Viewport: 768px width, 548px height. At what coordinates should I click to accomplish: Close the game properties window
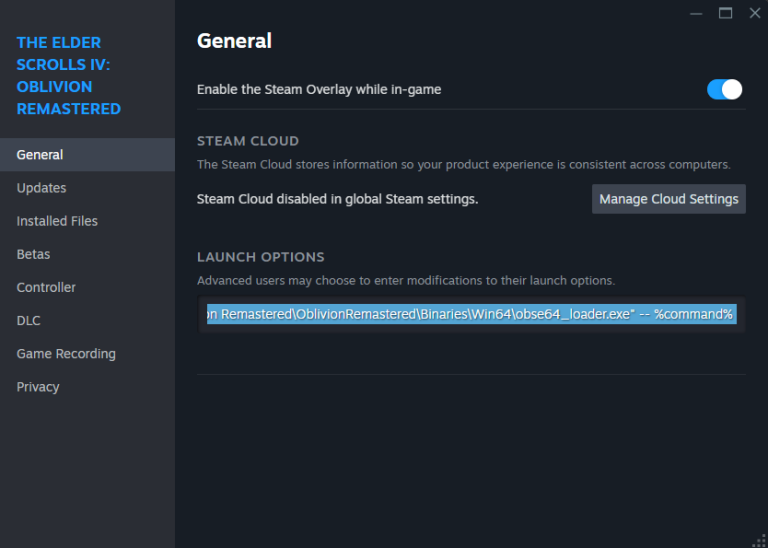pos(754,13)
